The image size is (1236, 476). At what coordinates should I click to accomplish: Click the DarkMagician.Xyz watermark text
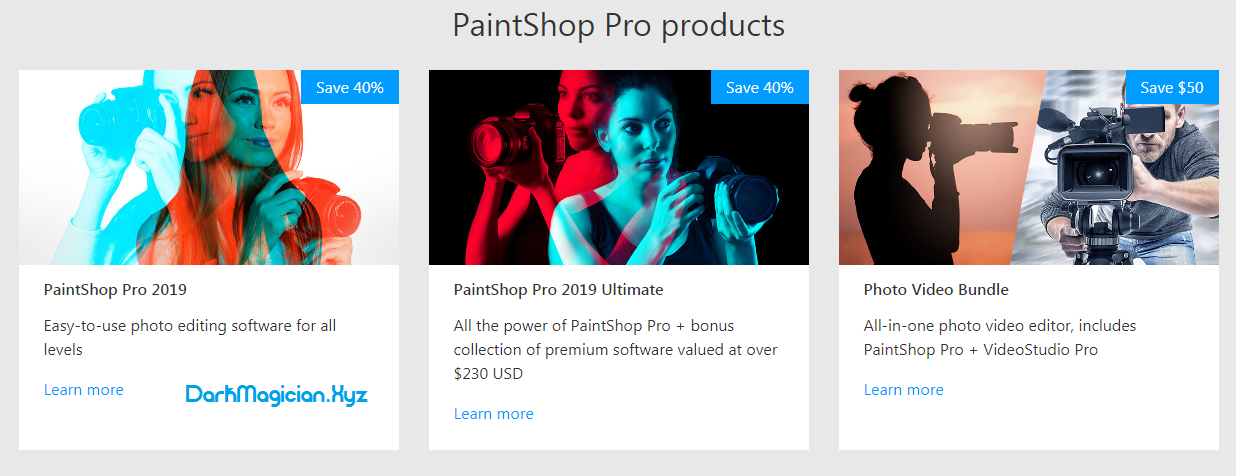(277, 395)
